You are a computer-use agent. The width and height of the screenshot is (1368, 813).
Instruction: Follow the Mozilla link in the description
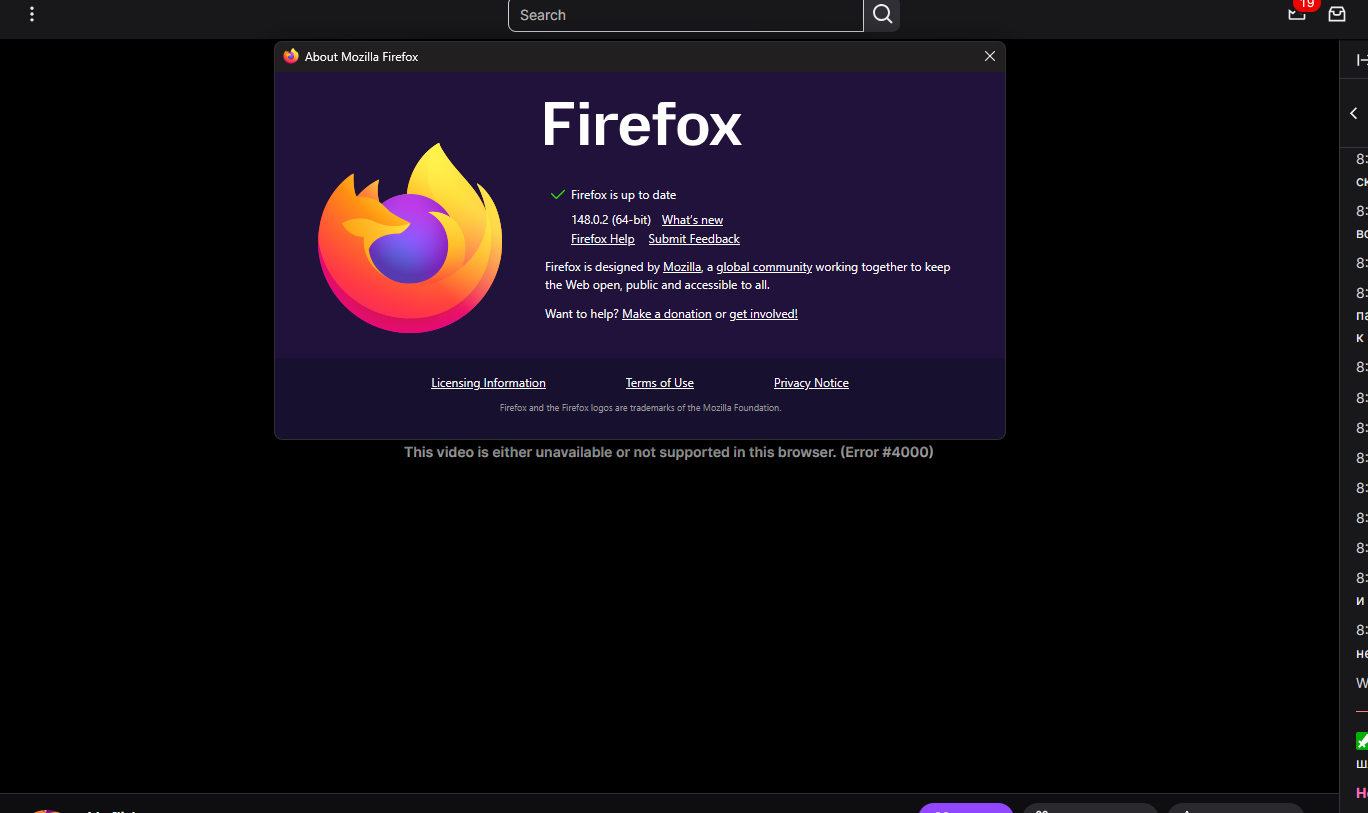tap(682, 267)
